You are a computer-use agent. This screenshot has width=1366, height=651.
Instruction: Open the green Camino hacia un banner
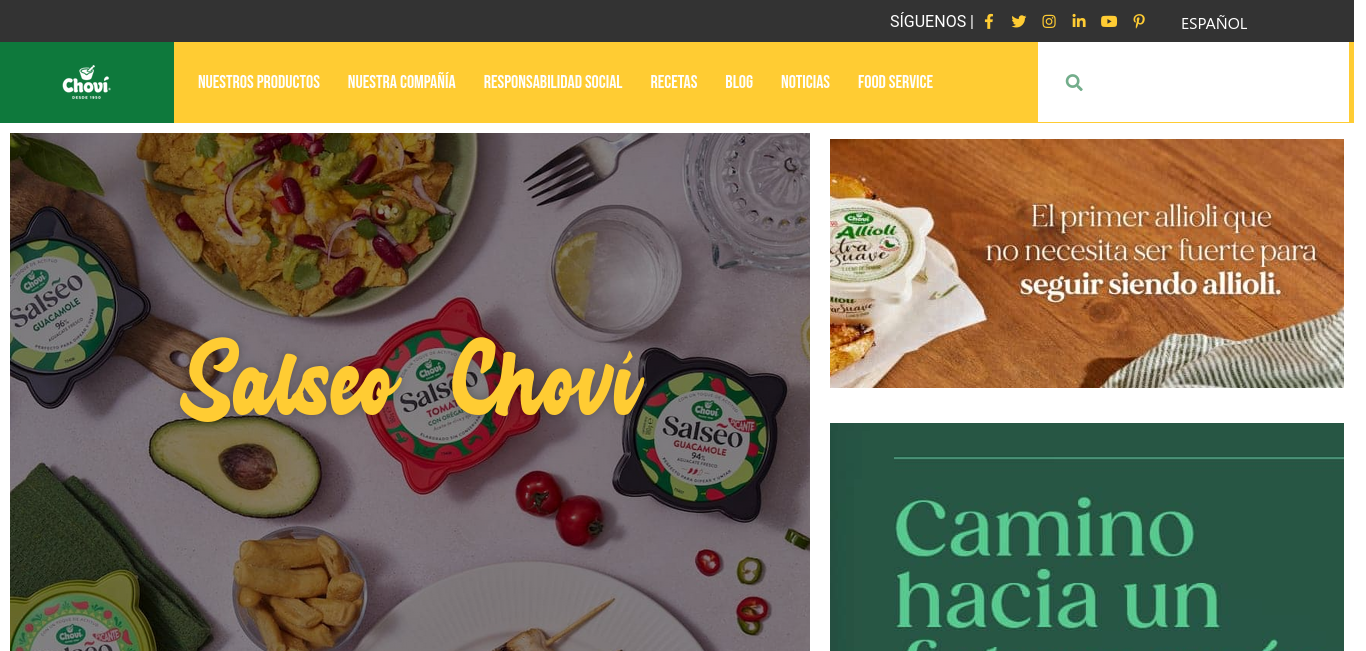point(1087,537)
